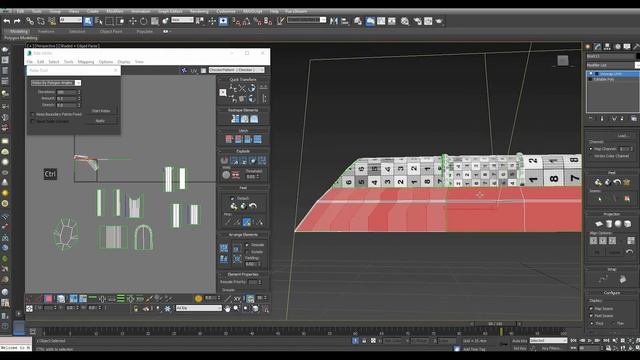Select the Vertex Color Channel radio button

[591, 156]
